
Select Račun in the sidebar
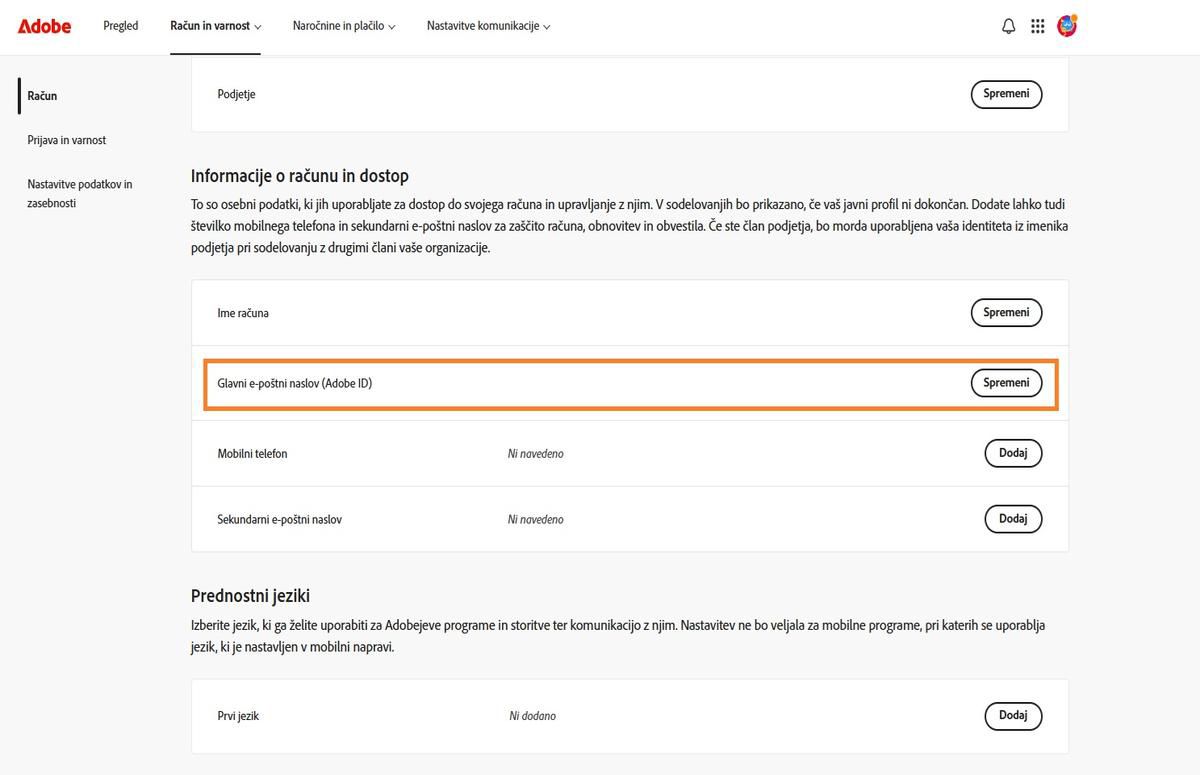[x=42, y=95]
